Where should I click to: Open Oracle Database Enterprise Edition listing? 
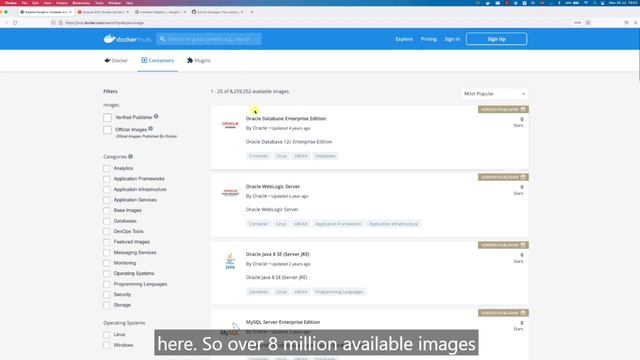(x=286, y=118)
